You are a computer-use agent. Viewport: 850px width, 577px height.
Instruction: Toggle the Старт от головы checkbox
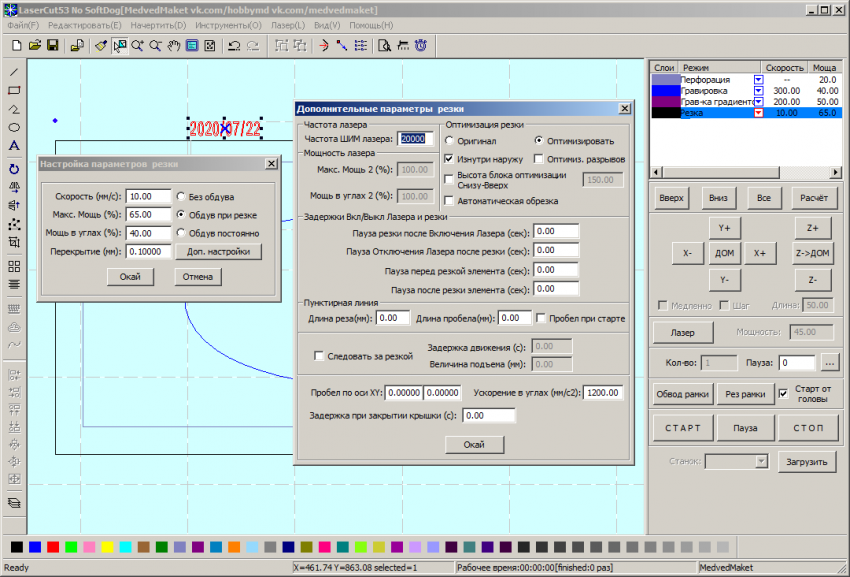783,392
